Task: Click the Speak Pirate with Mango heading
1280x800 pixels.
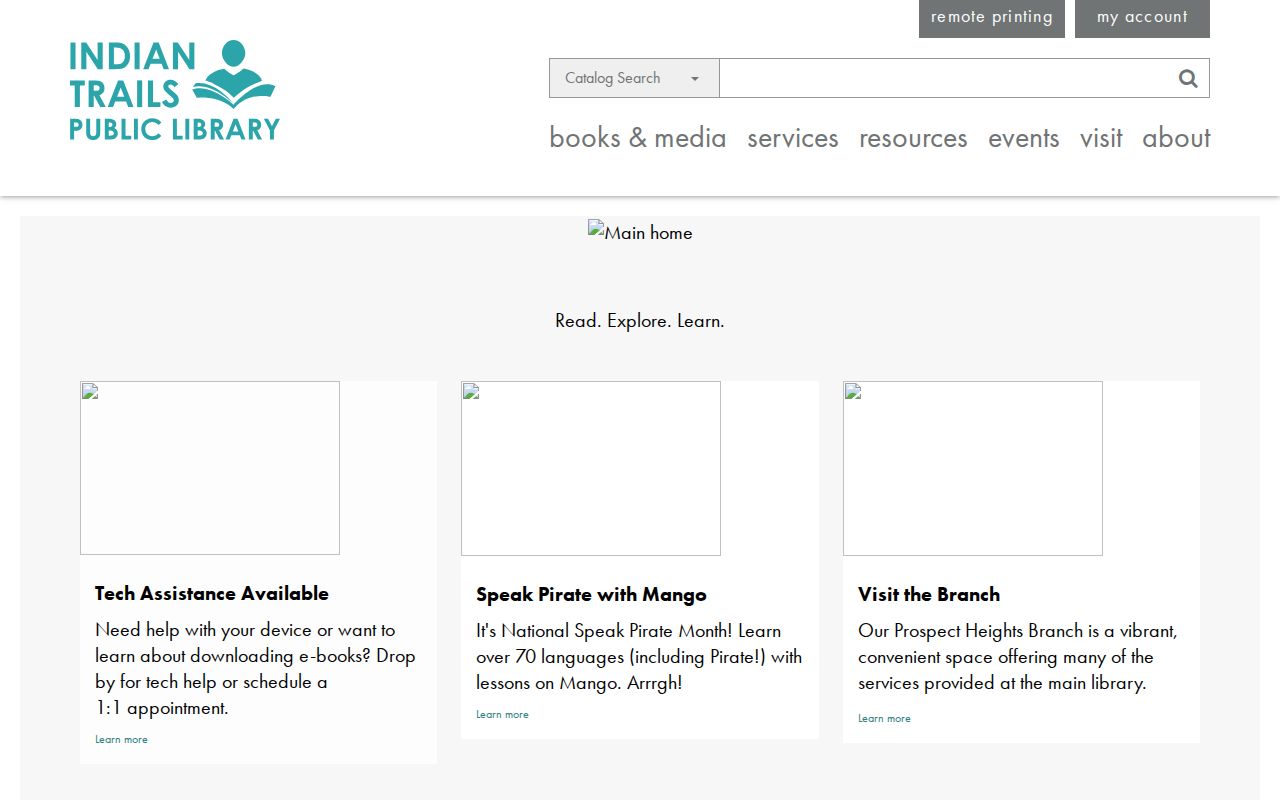Action: [591, 594]
